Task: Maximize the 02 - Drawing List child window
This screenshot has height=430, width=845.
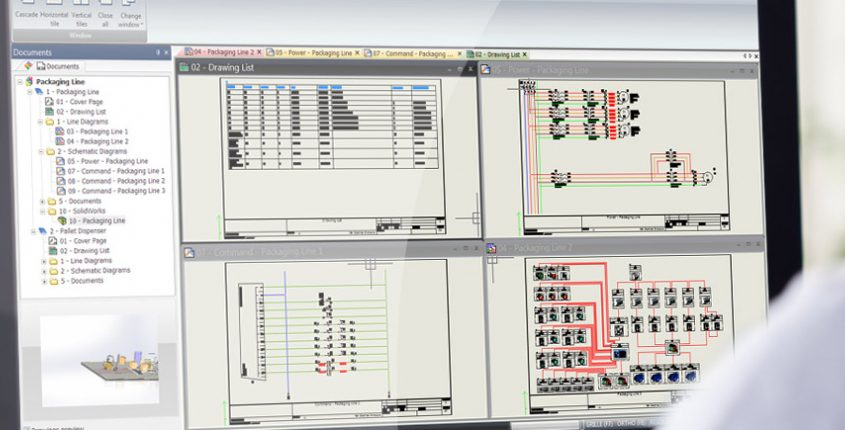Action: [460, 69]
